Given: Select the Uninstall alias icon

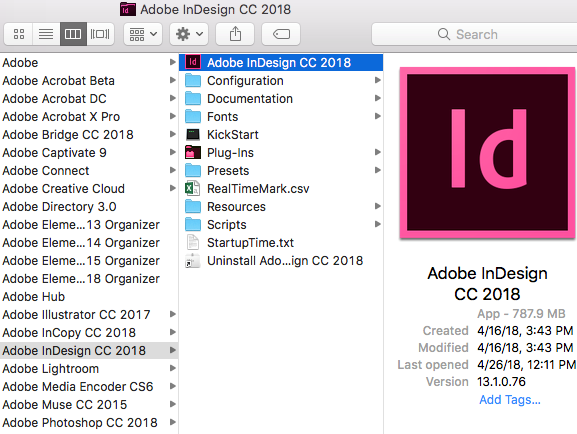Looking at the screenshot, I should tap(193, 260).
